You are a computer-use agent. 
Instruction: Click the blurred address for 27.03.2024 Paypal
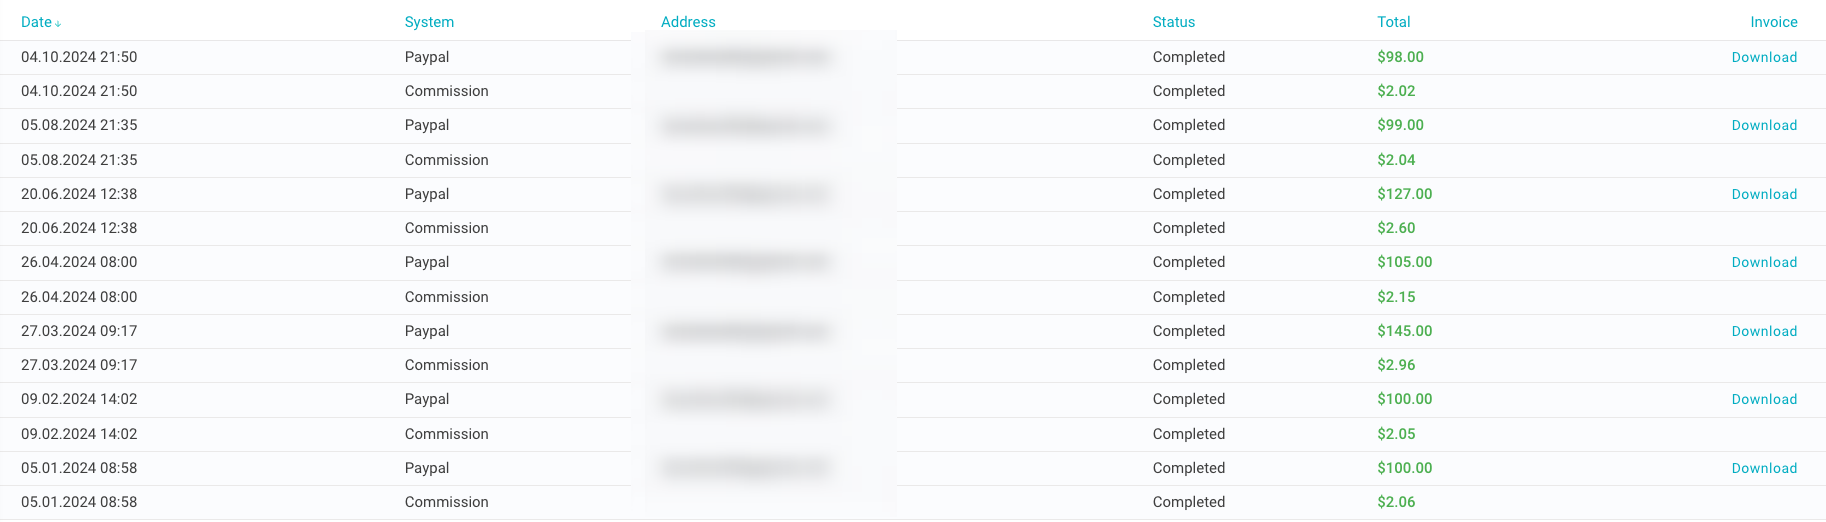point(745,331)
